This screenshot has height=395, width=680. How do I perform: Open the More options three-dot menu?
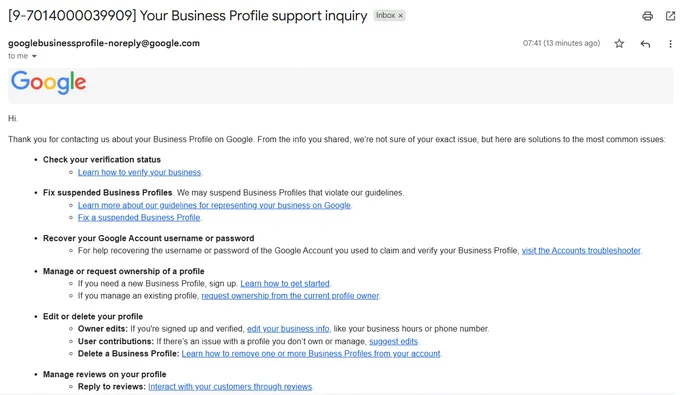pos(670,44)
